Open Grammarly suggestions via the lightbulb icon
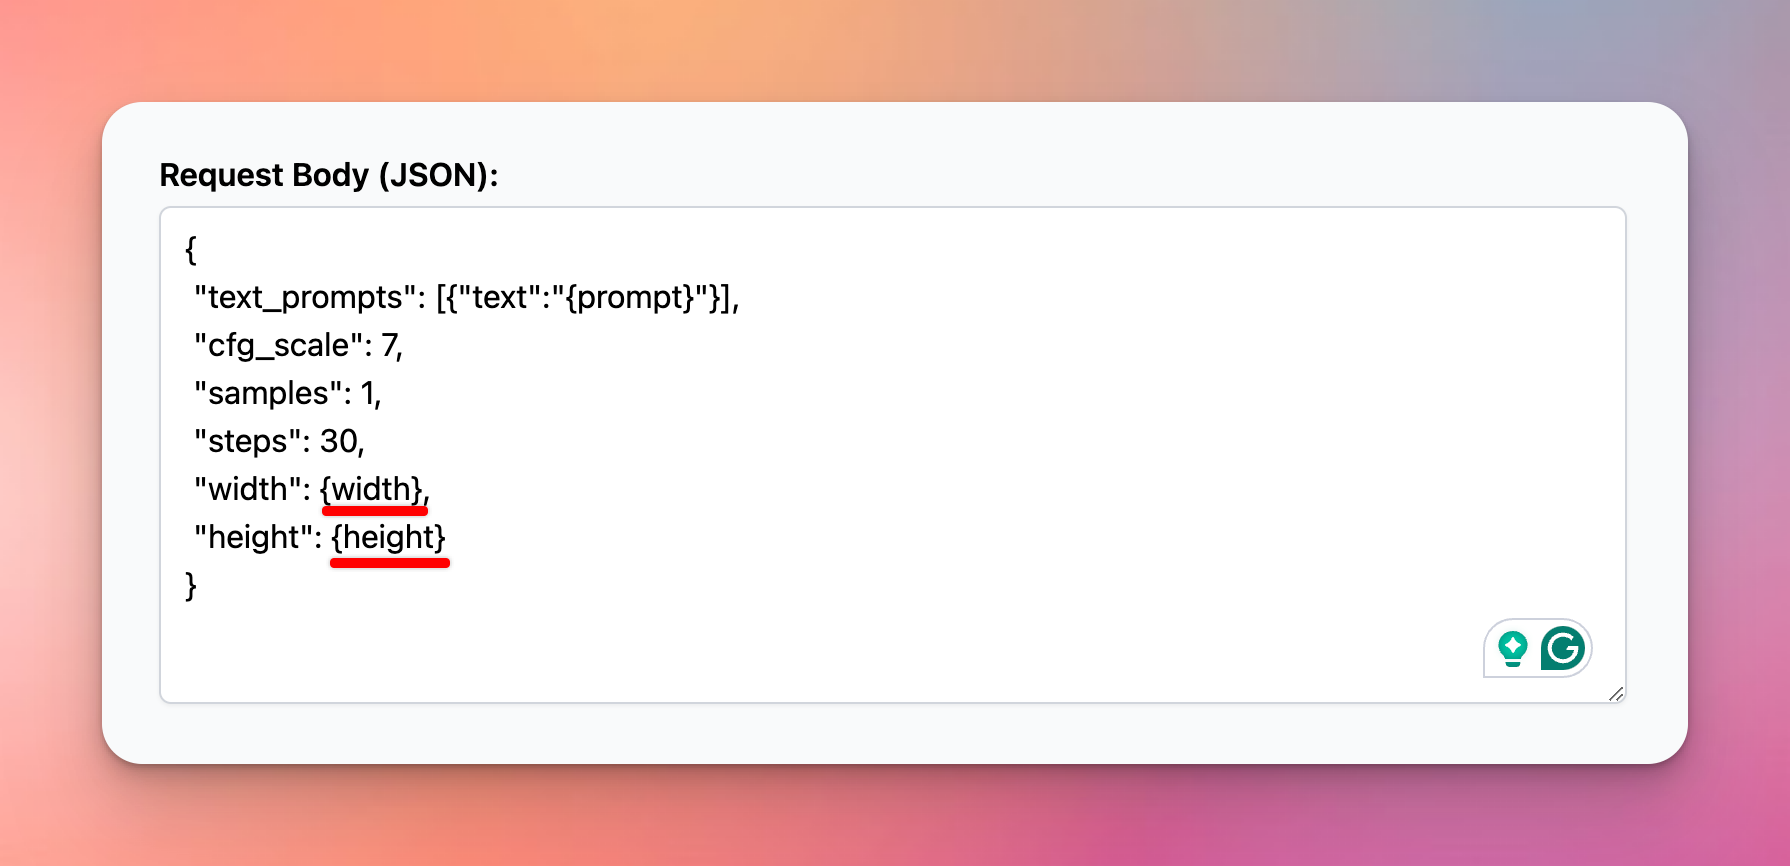Viewport: 1790px width, 866px height. pyautogui.click(x=1513, y=648)
